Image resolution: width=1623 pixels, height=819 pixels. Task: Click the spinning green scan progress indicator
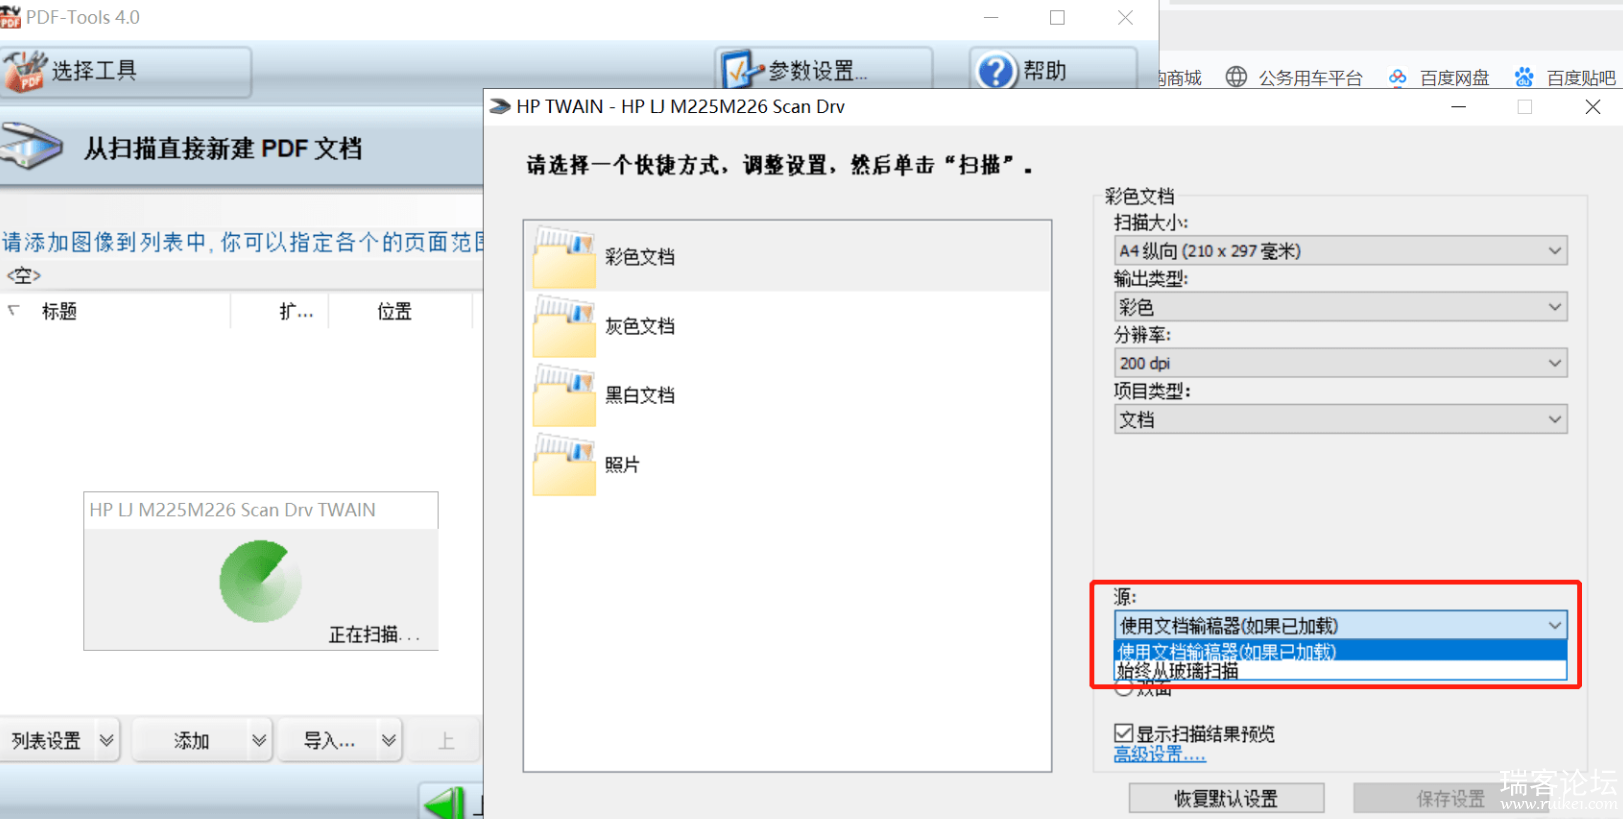260,582
